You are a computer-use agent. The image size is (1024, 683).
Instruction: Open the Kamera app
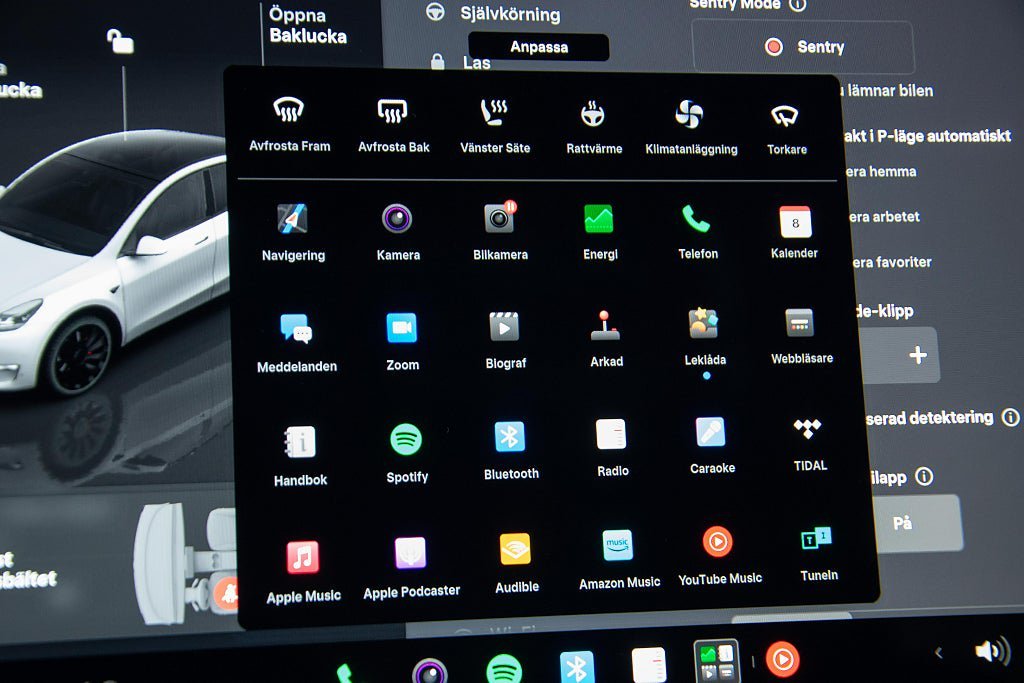pos(398,232)
